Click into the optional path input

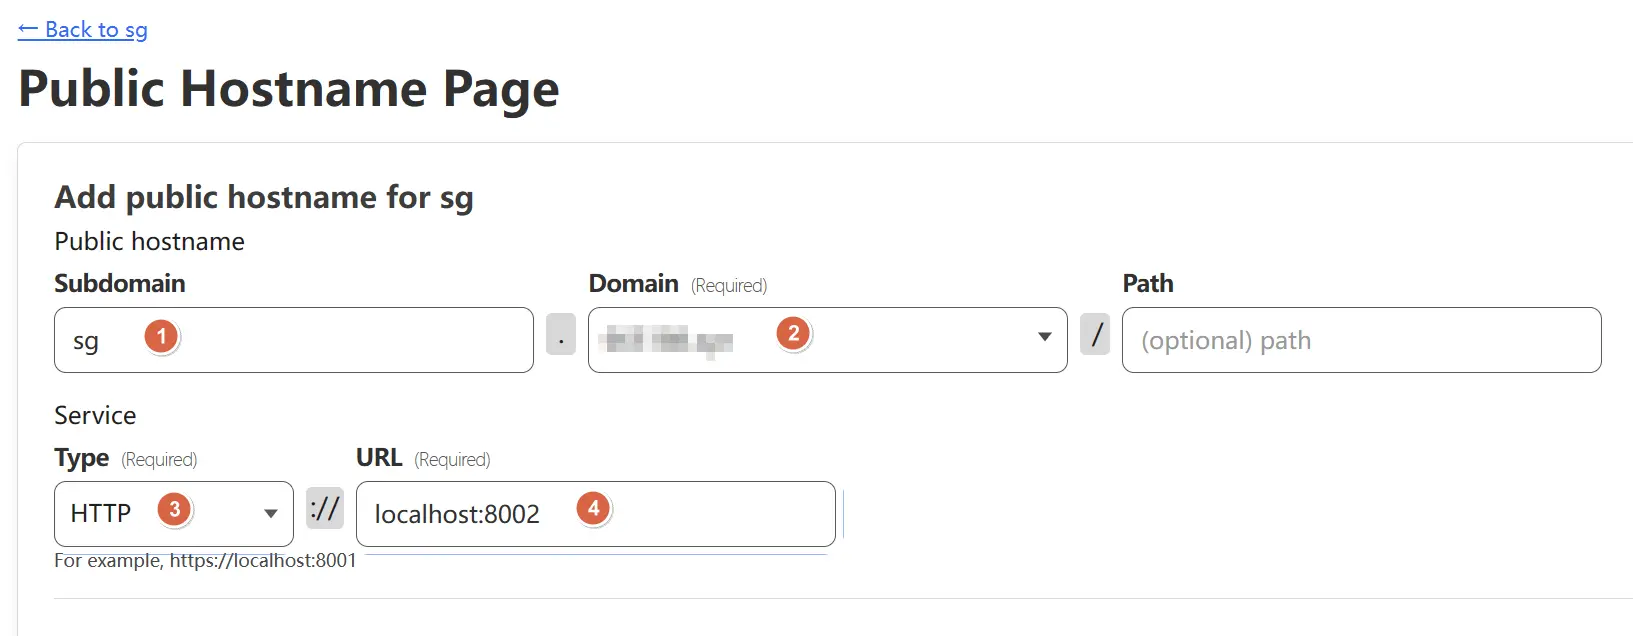click(x=1362, y=340)
